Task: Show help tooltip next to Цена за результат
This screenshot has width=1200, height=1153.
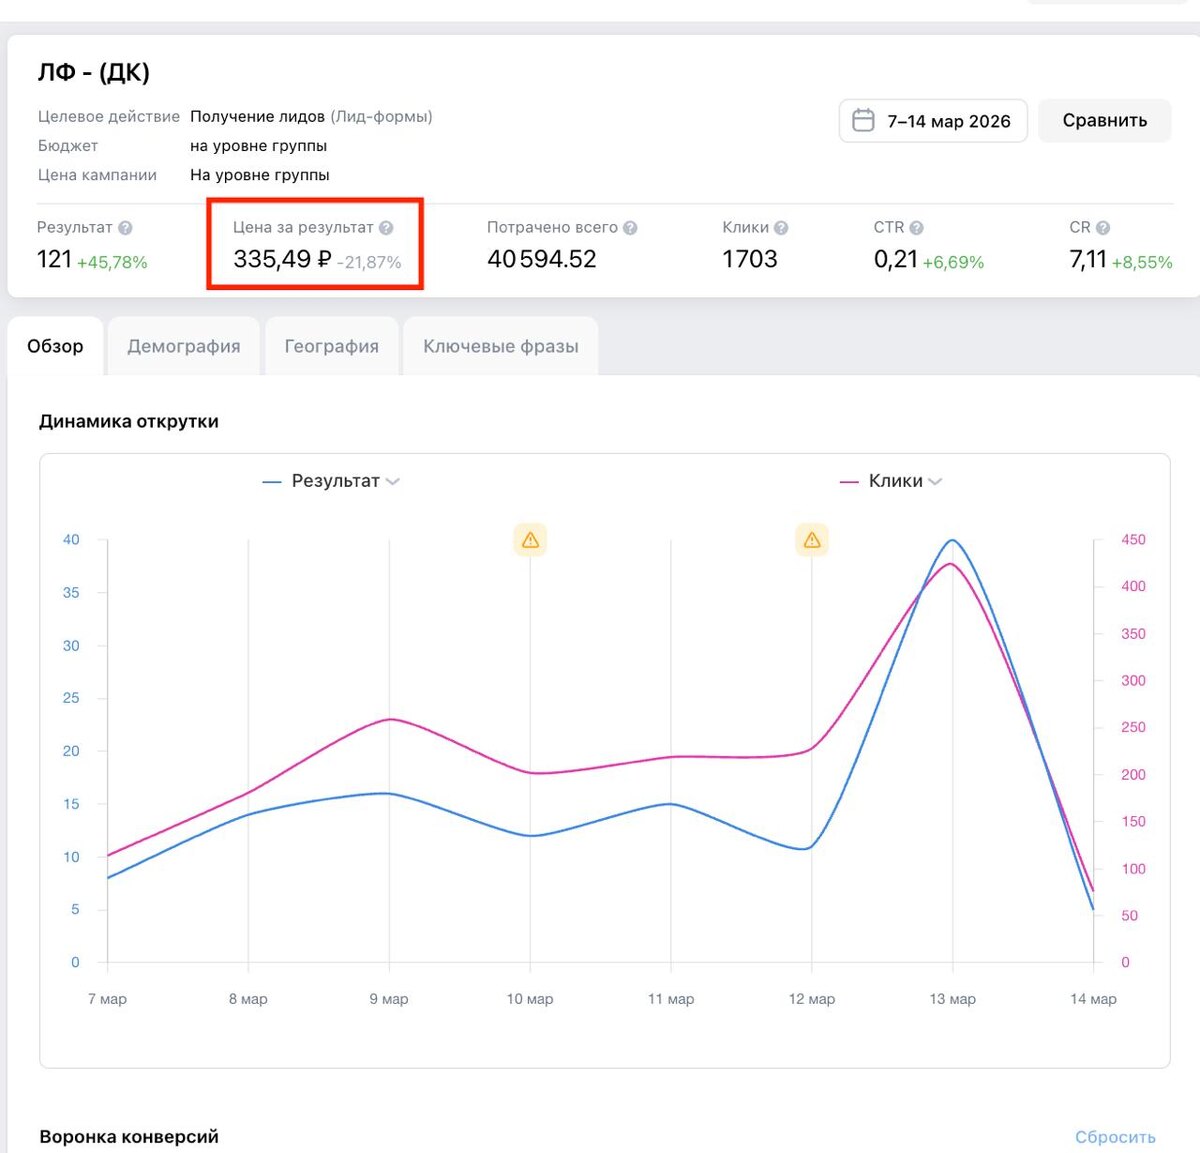Action: tap(386, 228)
